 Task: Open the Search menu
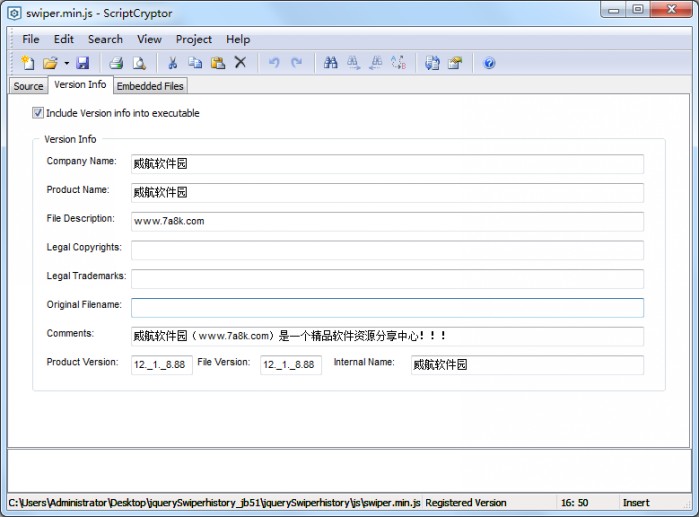[105, 39]
